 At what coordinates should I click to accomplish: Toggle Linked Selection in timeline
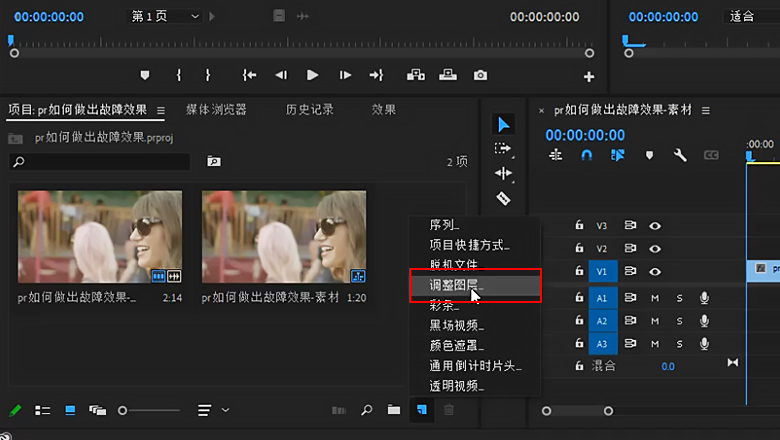tap(617, 156)
